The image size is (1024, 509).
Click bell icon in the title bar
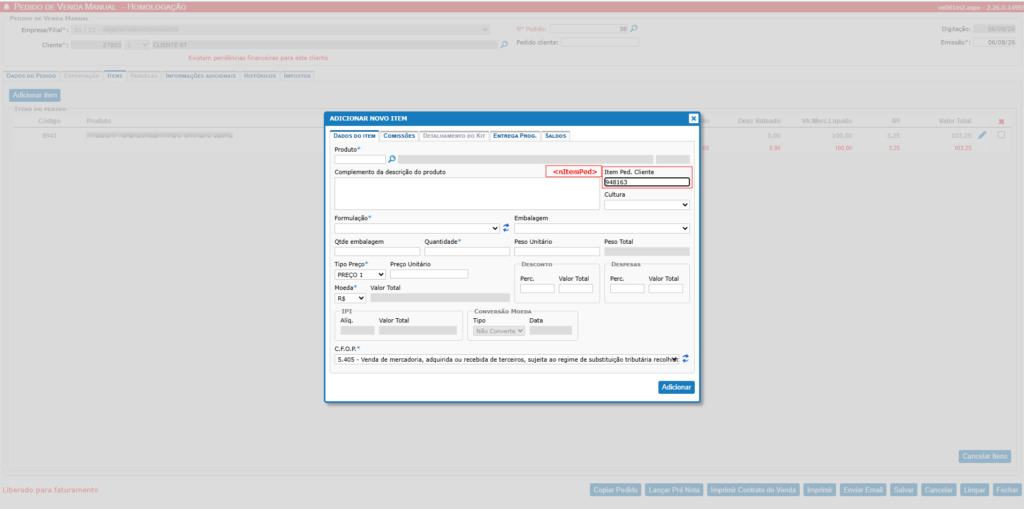(x=7, y=7)
